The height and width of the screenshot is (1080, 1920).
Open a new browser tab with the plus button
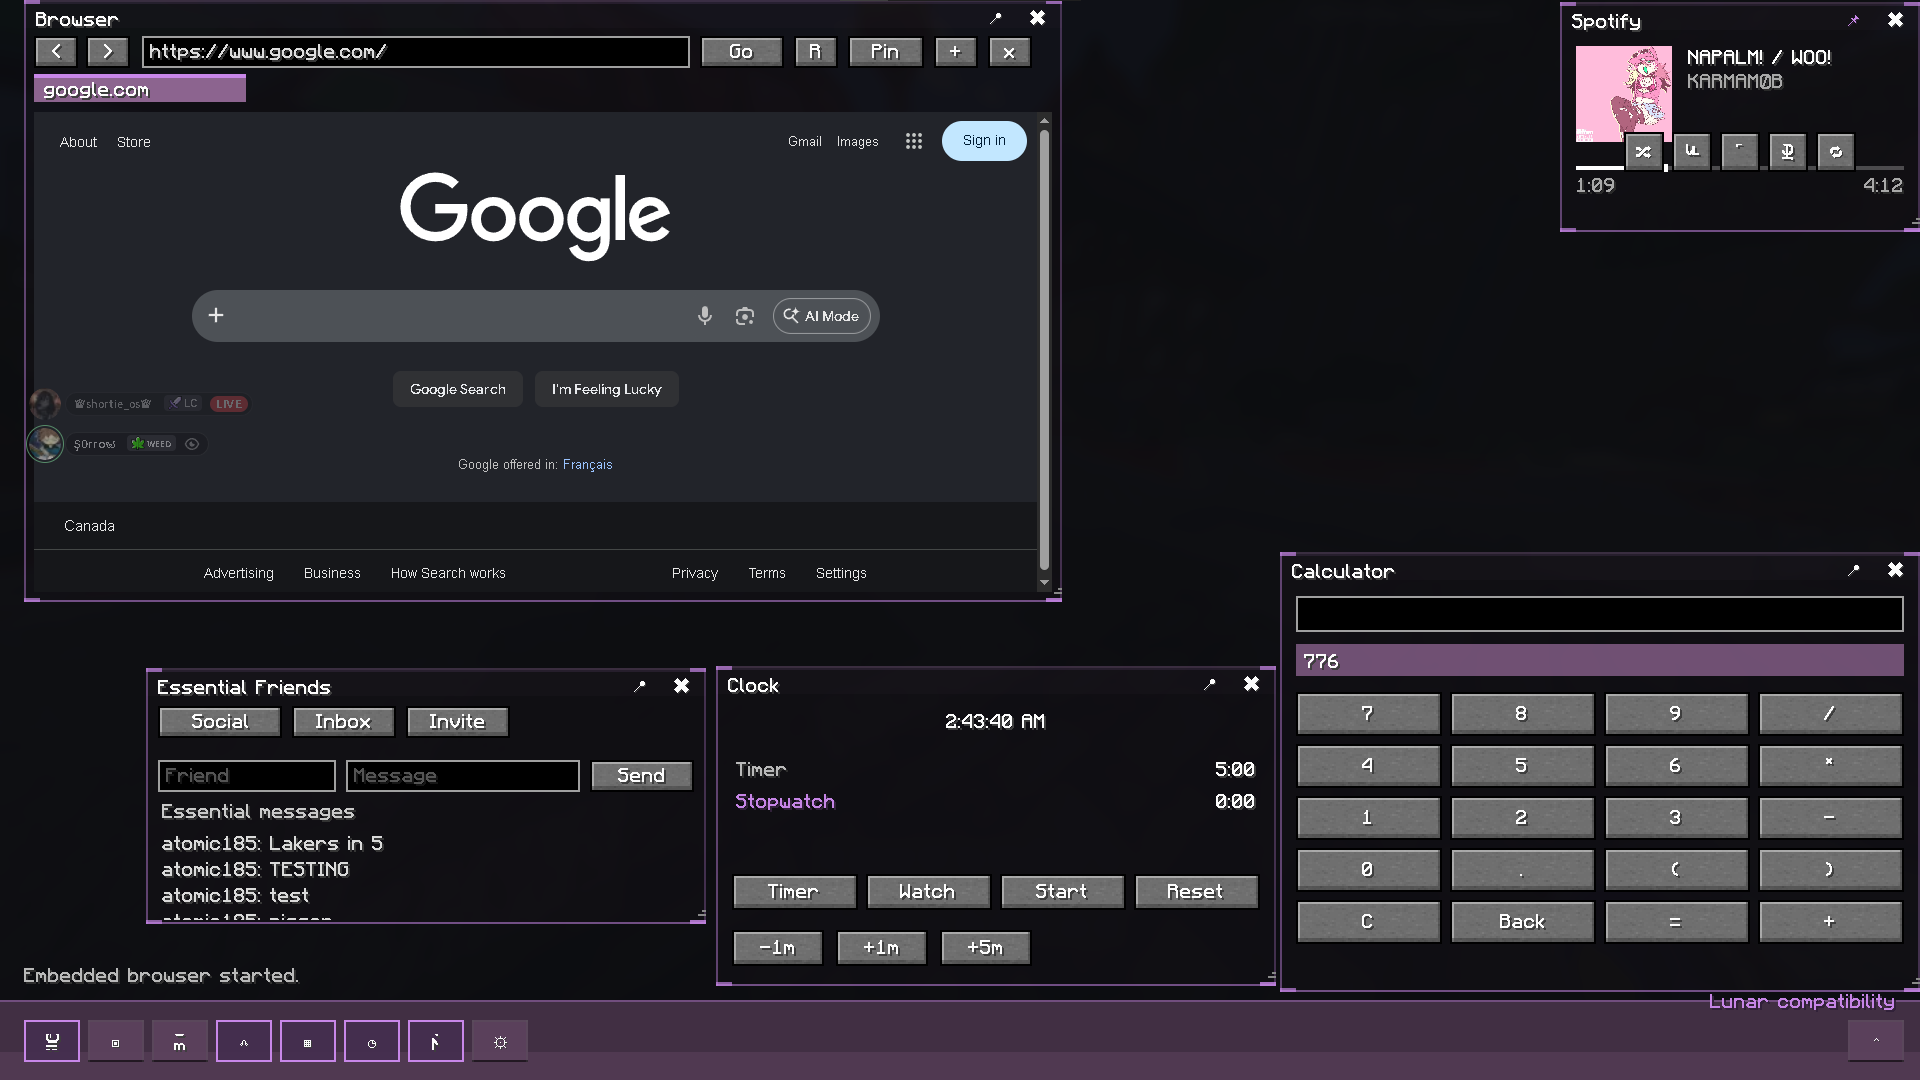click(955, 52)
